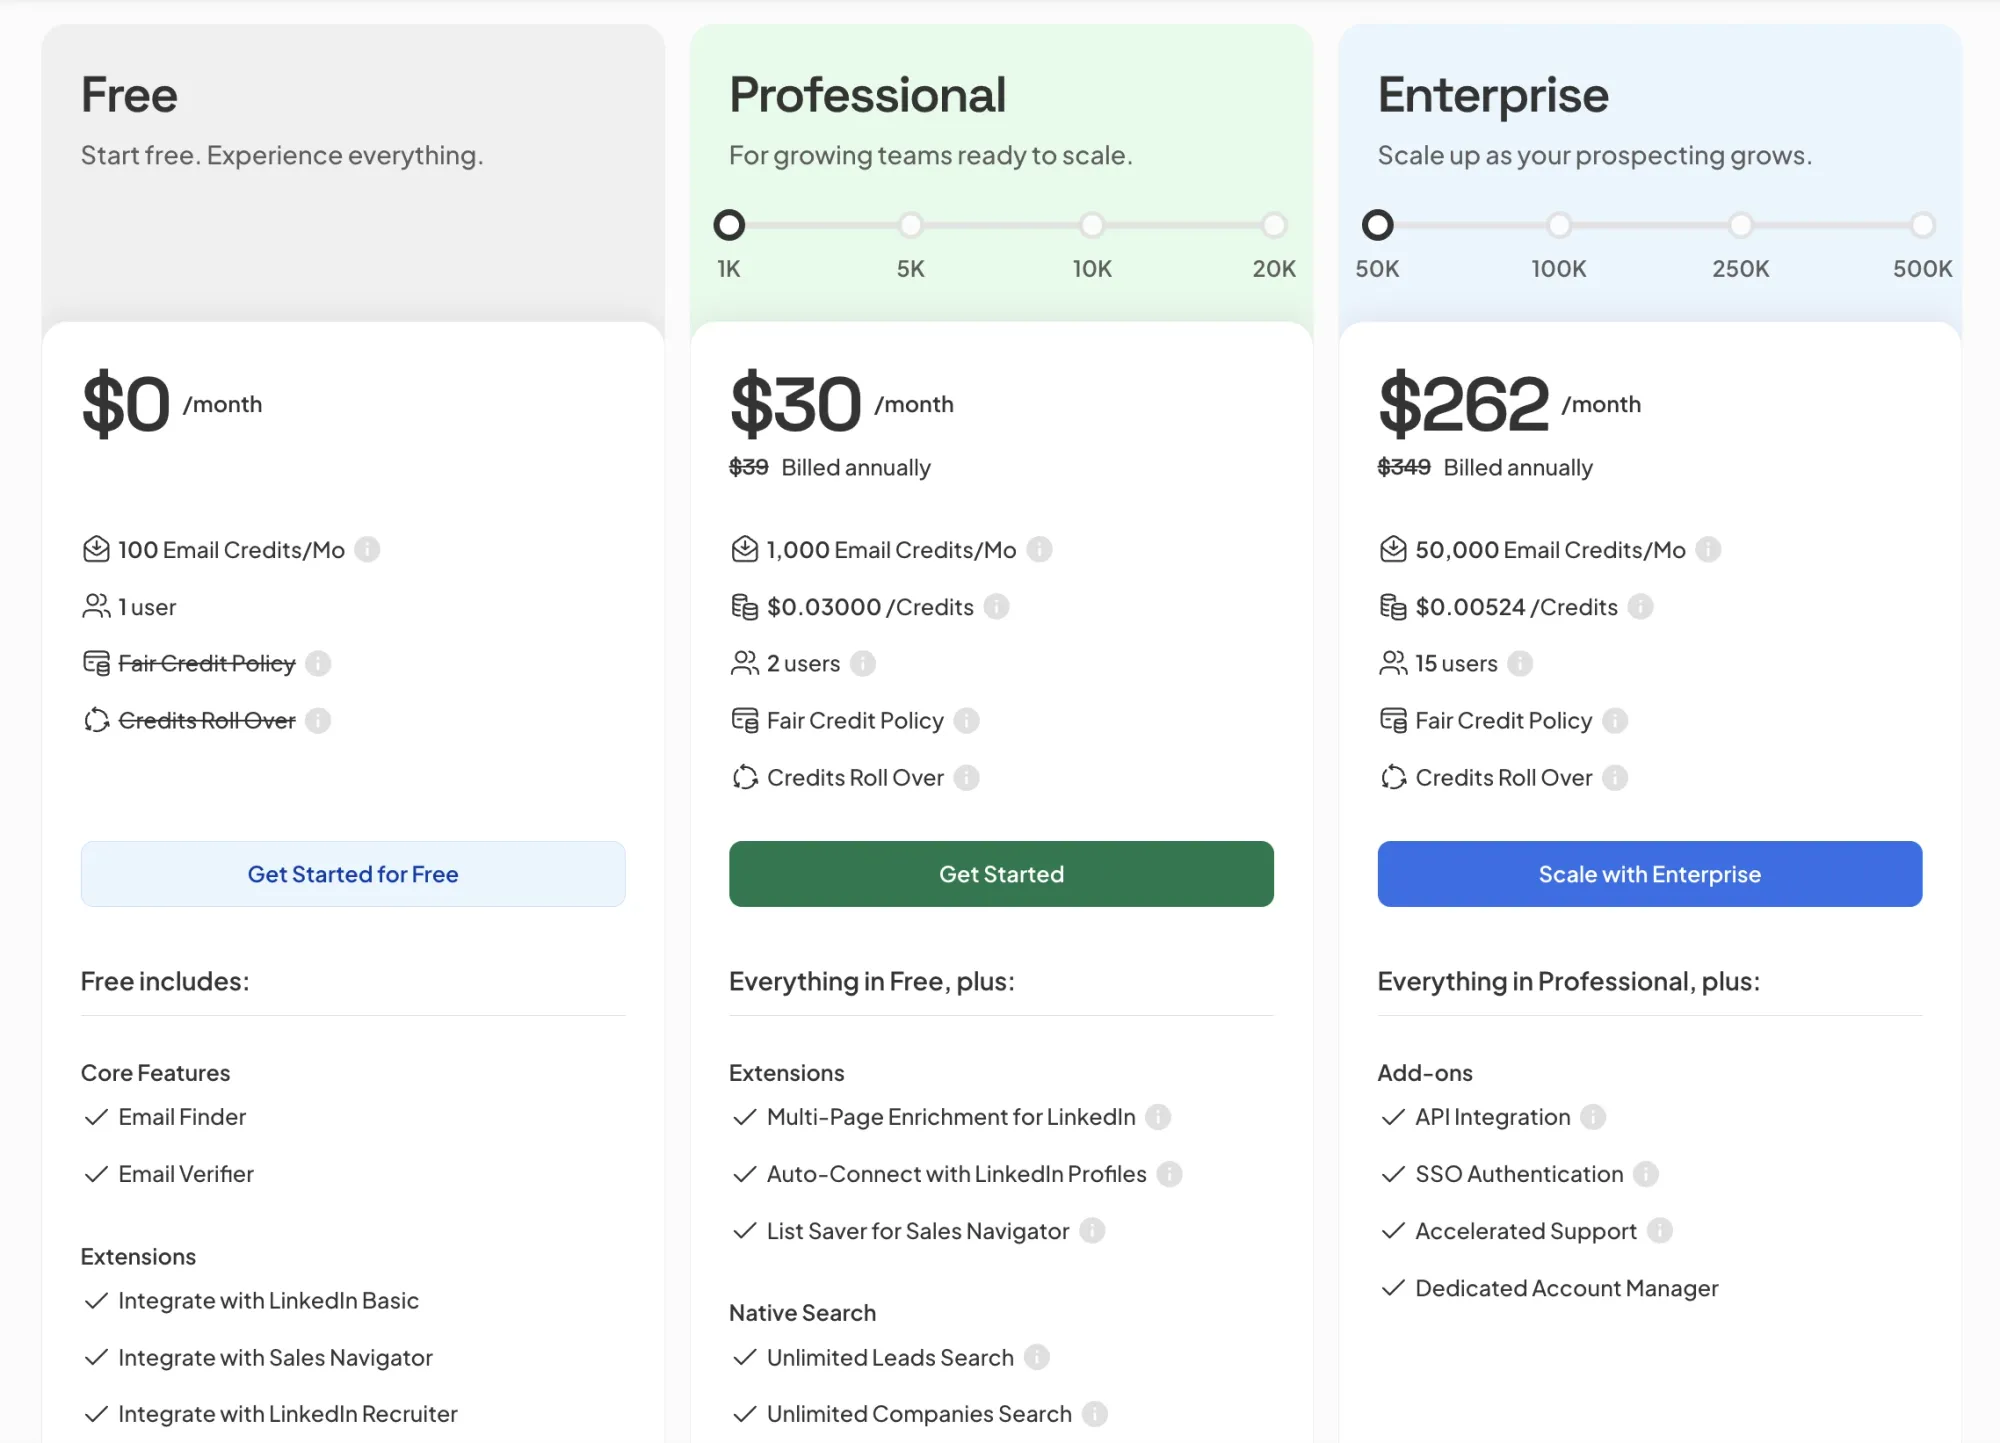Open info tooltip for Professional Fair Credit Policy
Screen dimensions: 2000x1443
tap(966, 720)
